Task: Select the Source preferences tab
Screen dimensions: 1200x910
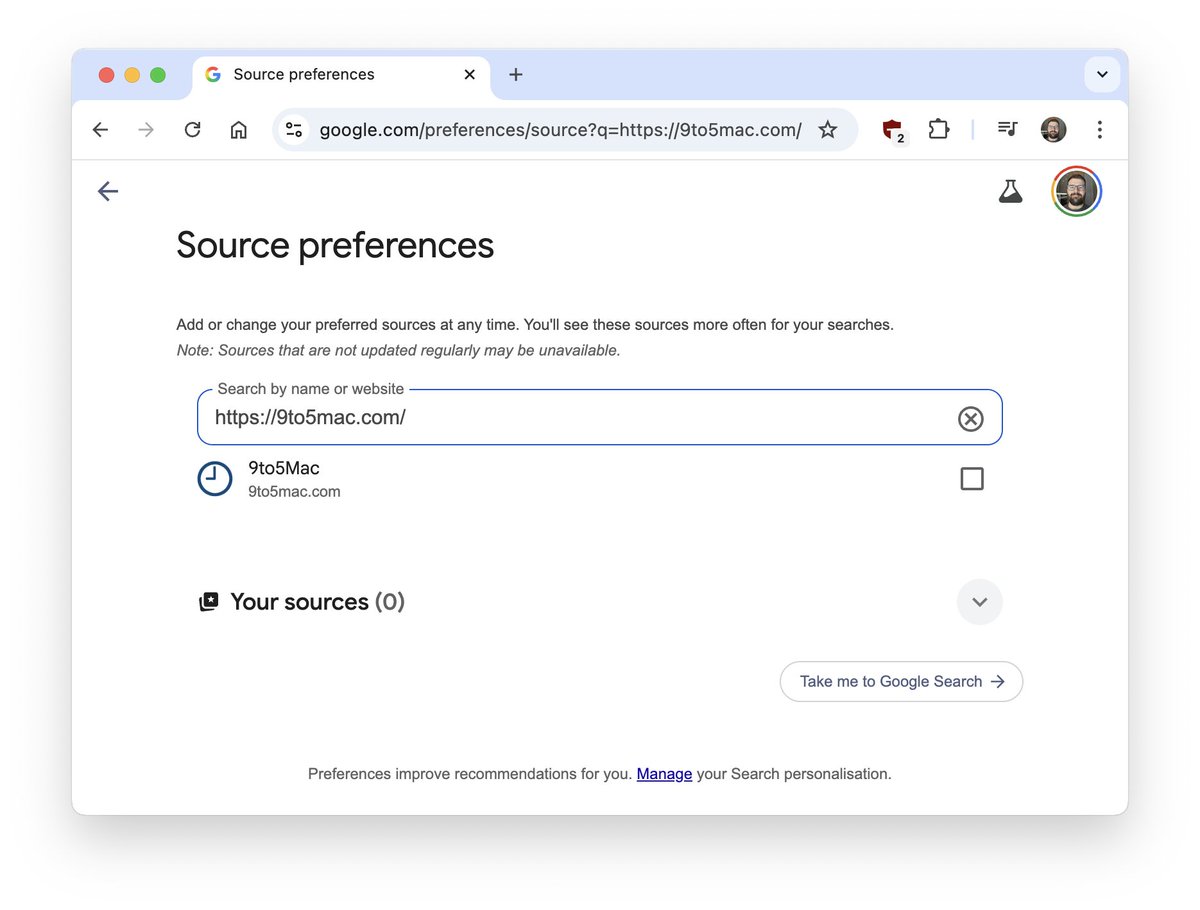Action: (340, 75)
